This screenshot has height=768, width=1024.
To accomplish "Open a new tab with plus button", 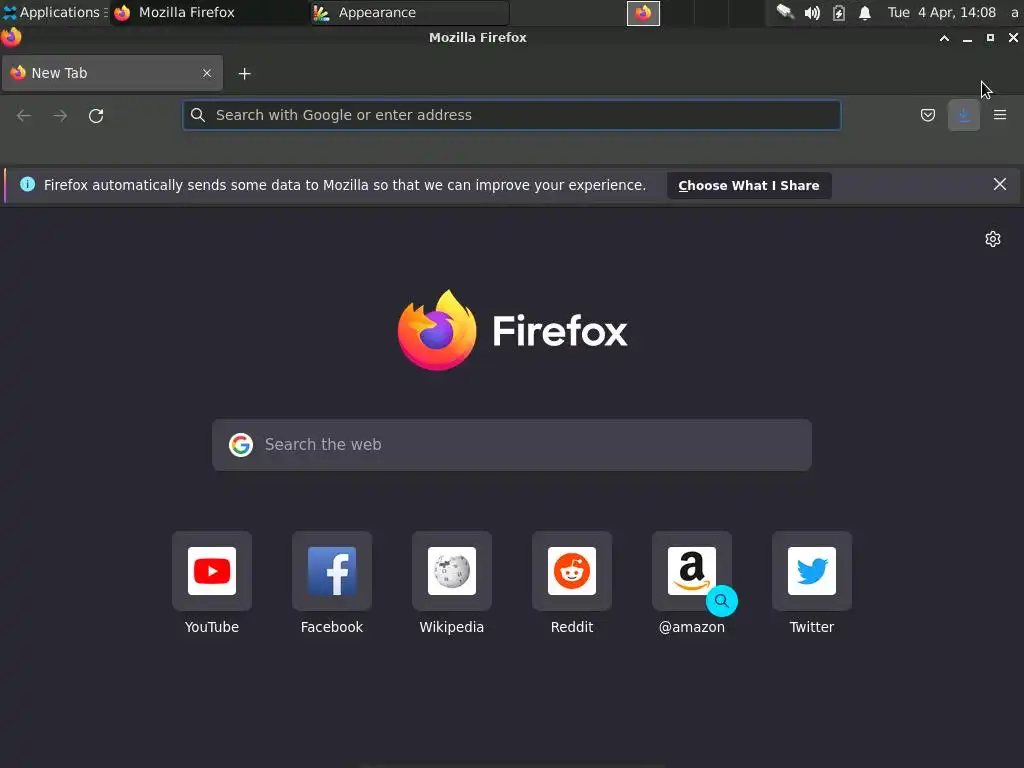I will point(244,74).
